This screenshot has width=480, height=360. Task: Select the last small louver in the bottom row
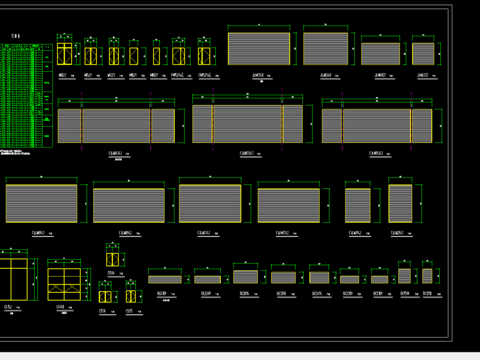427,276
